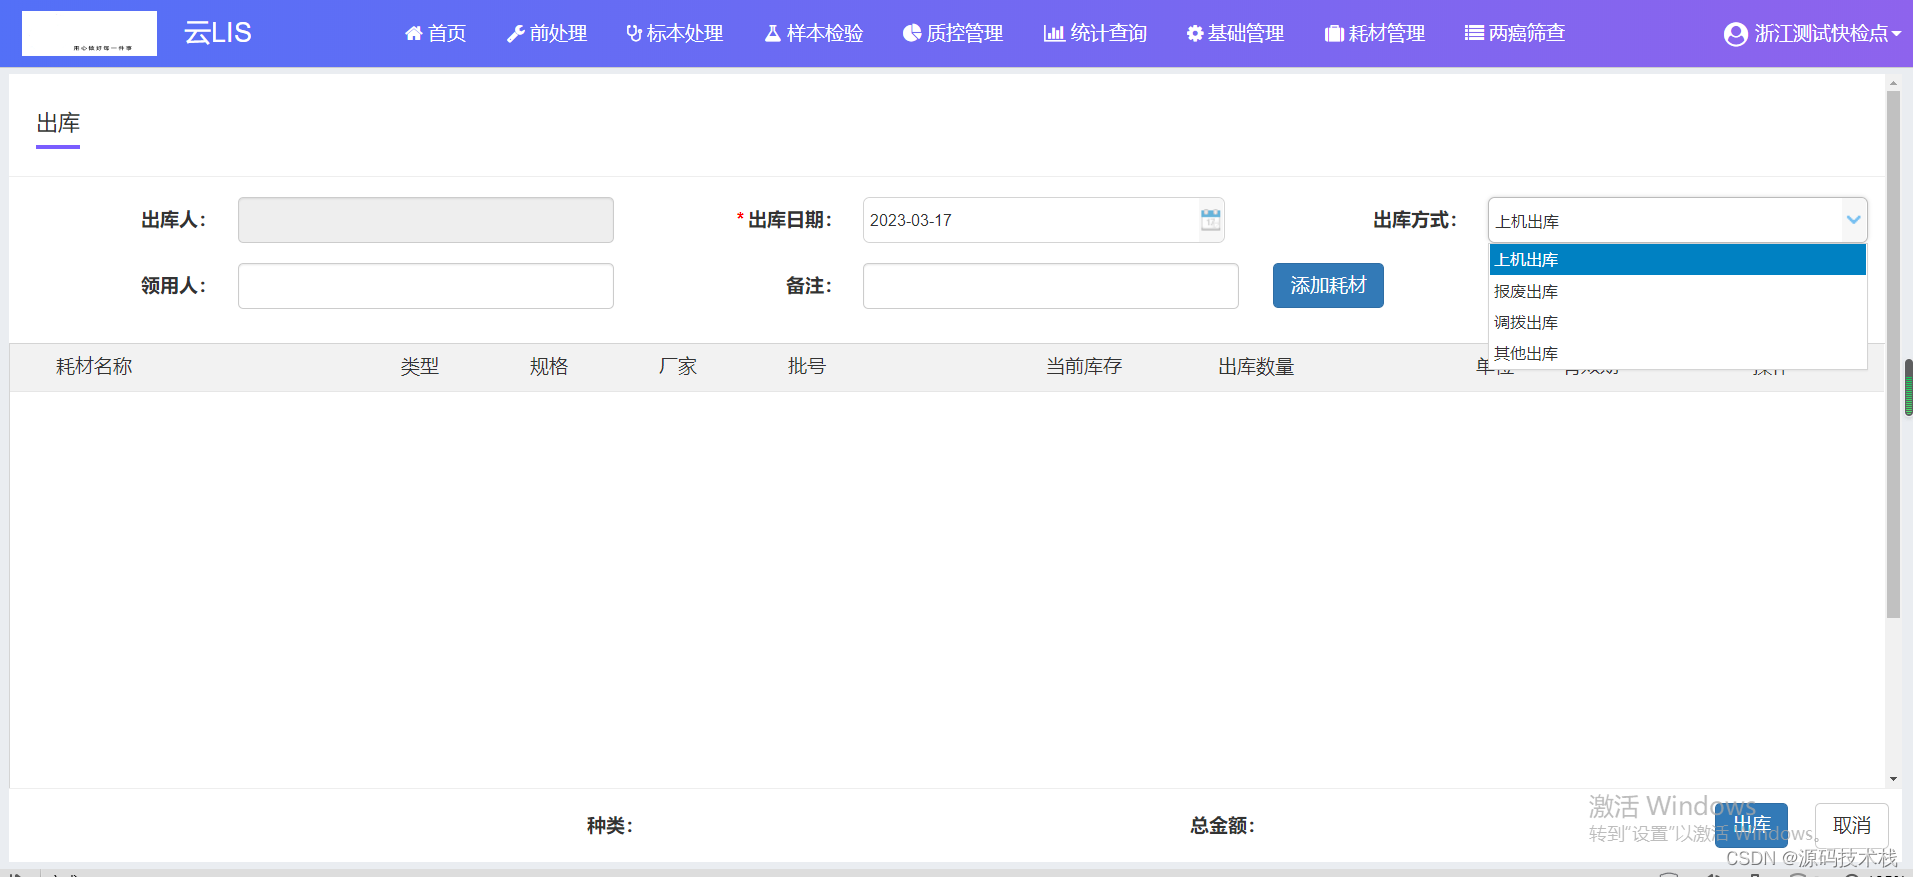Open the 两癌筛查 menu
The width and height of the screenshot is (1913, 877).
tap(1515, 34)
